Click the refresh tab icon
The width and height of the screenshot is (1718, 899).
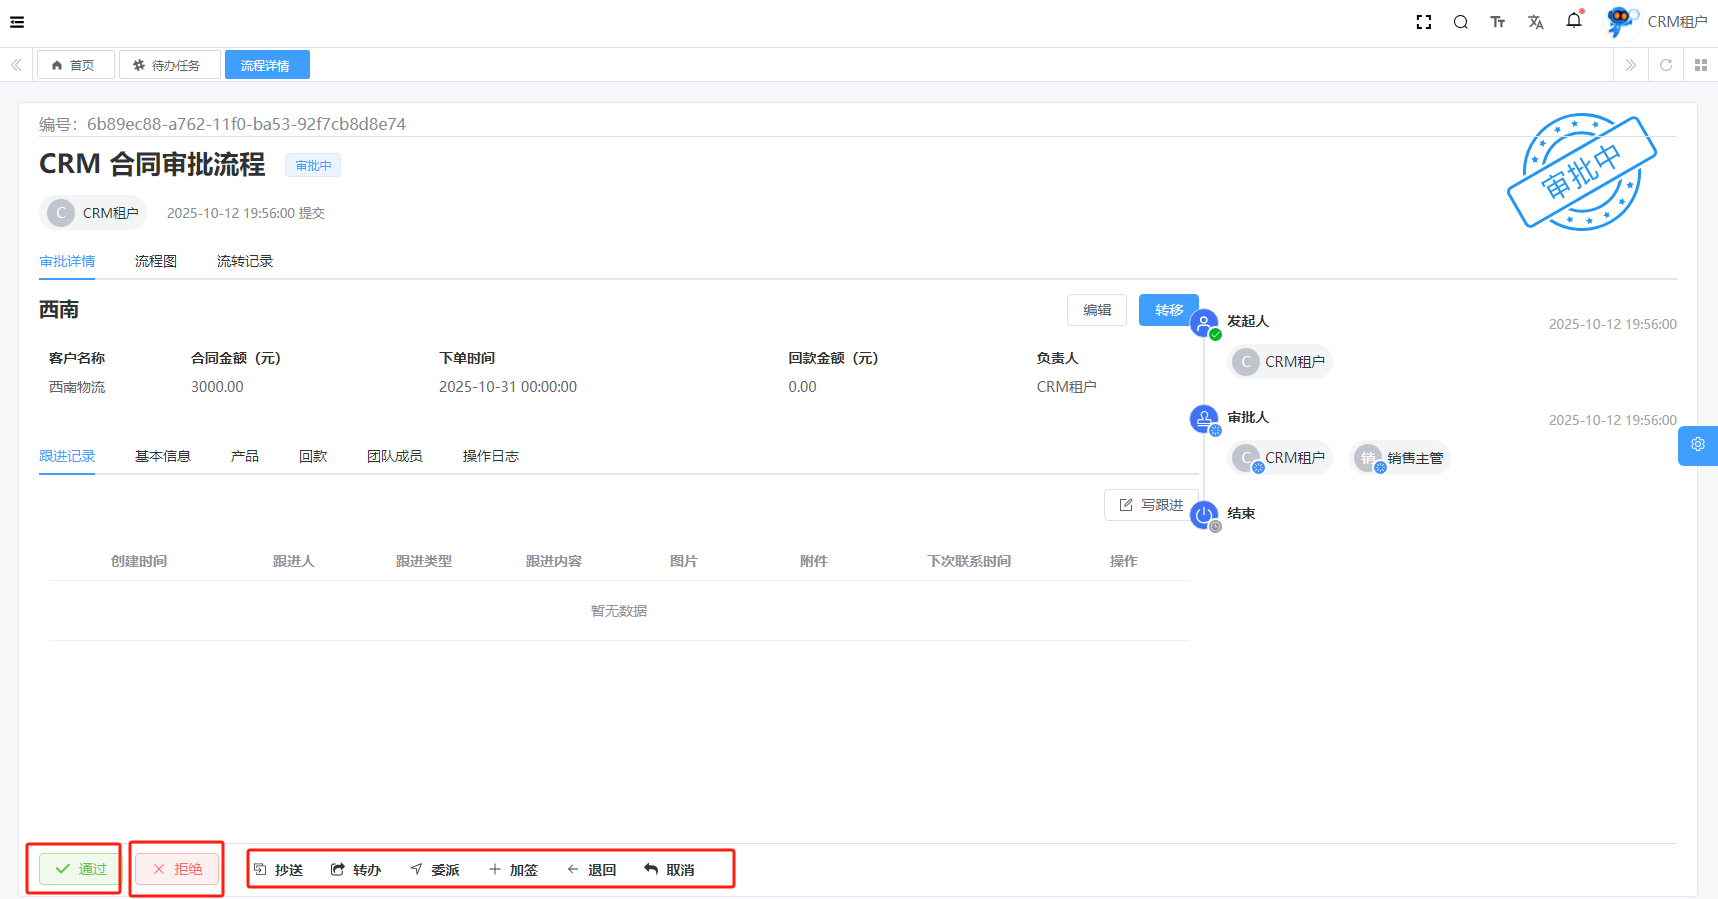(x=1666, y=65)
